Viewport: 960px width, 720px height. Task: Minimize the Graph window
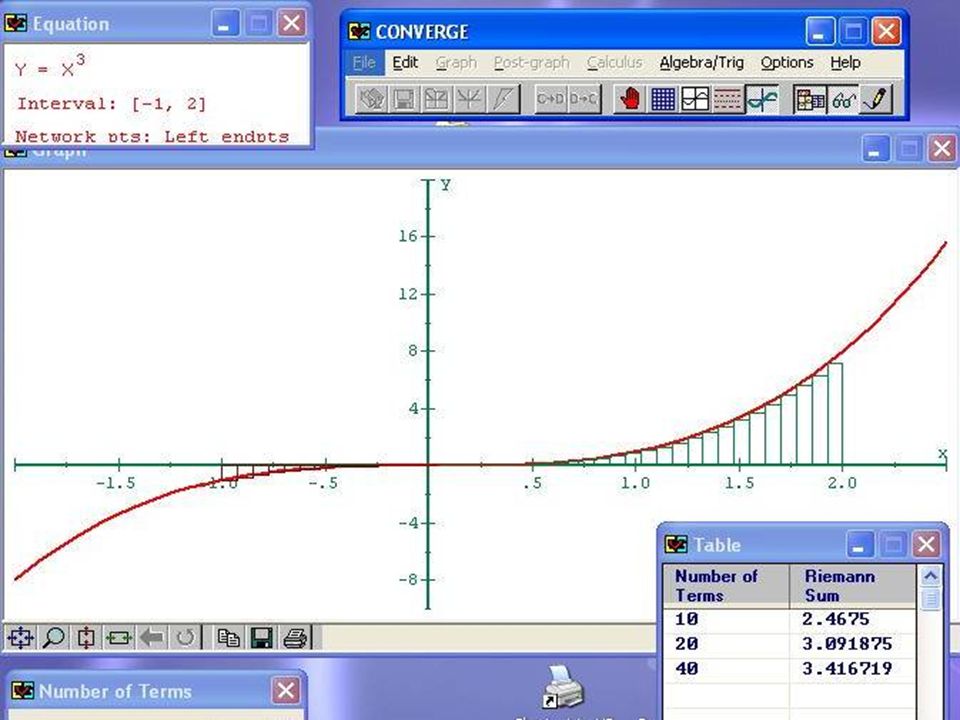click(875, 149)
